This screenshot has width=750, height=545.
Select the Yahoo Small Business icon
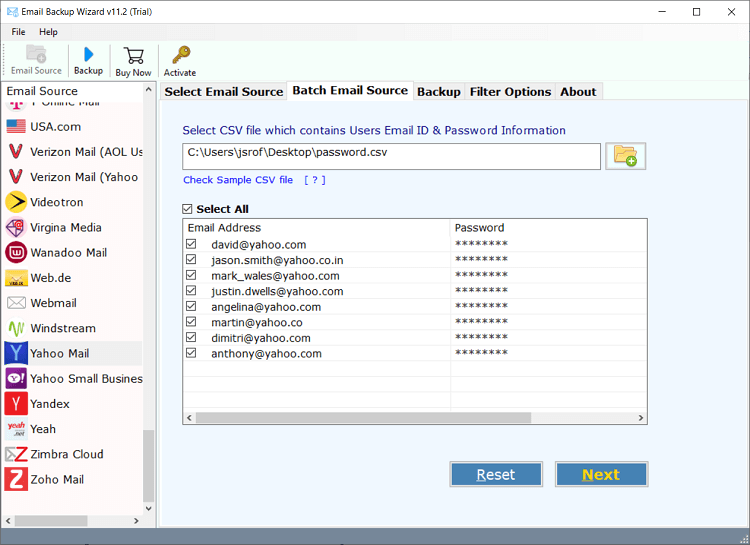[x=16, y=378]
